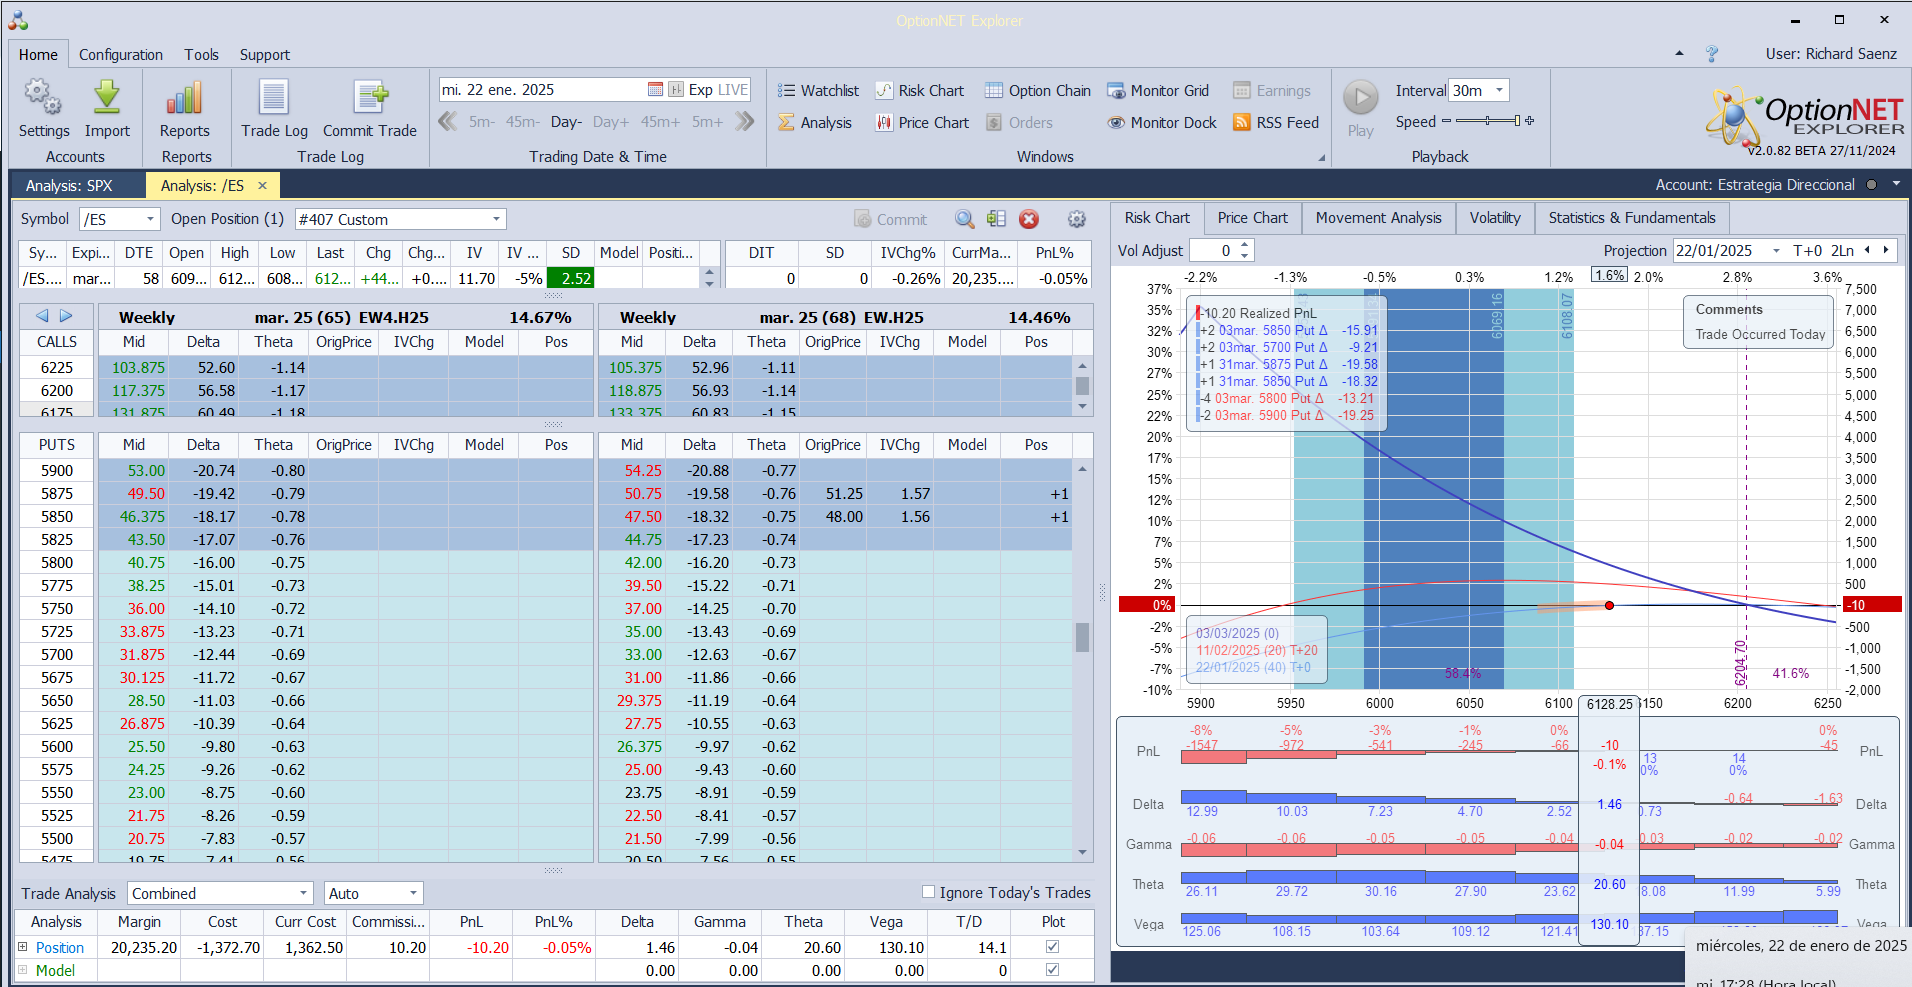
Task: Open the Watchlist window
Action: coord(819,91)
